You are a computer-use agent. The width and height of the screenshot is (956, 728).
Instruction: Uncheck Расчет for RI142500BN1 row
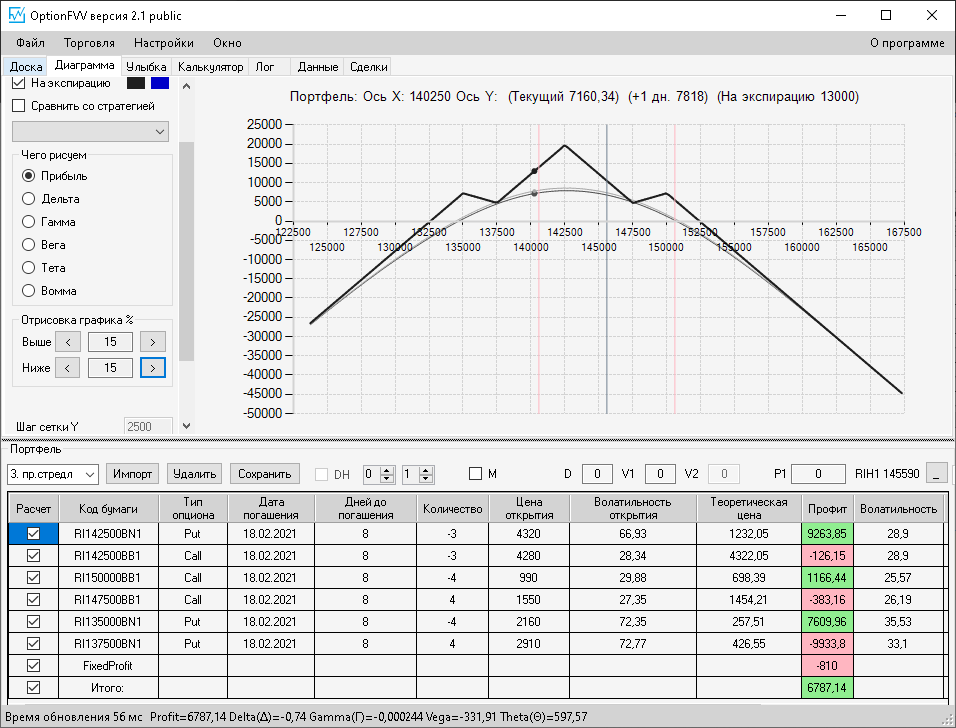click(x=34, y=534)
